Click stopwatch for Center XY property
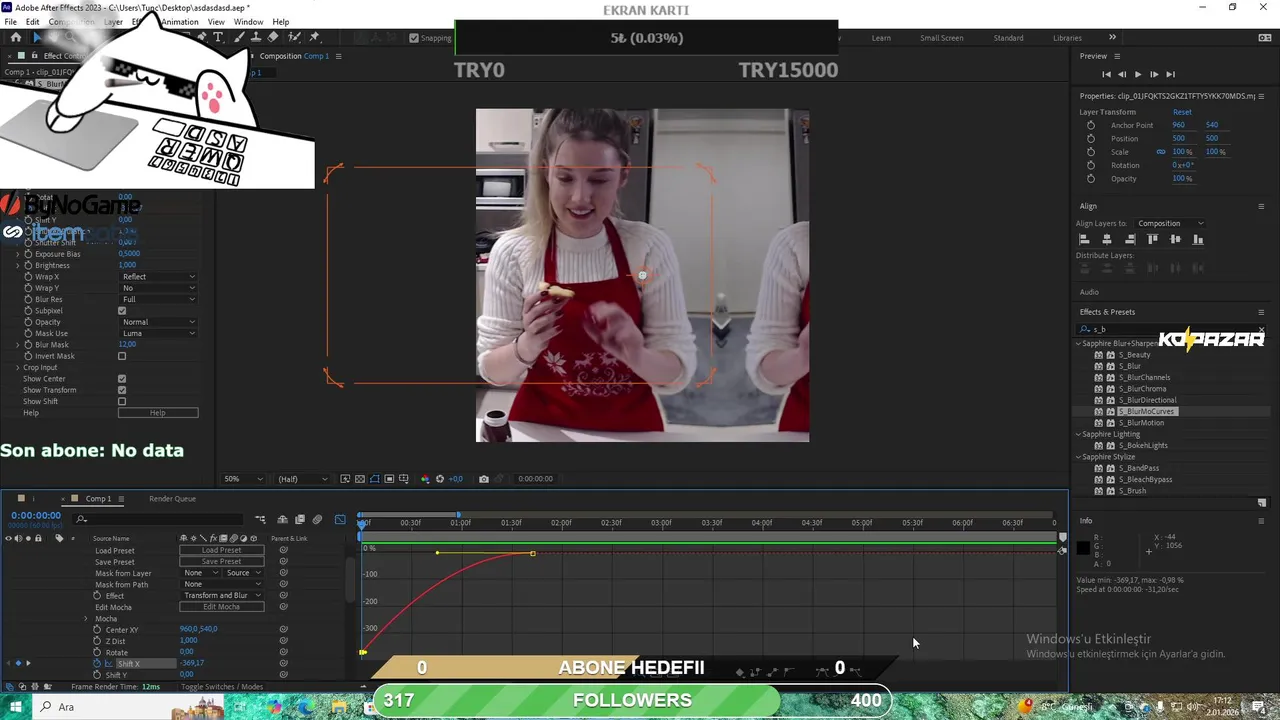Screen dimensions: 1280x720 coord(97,629)
